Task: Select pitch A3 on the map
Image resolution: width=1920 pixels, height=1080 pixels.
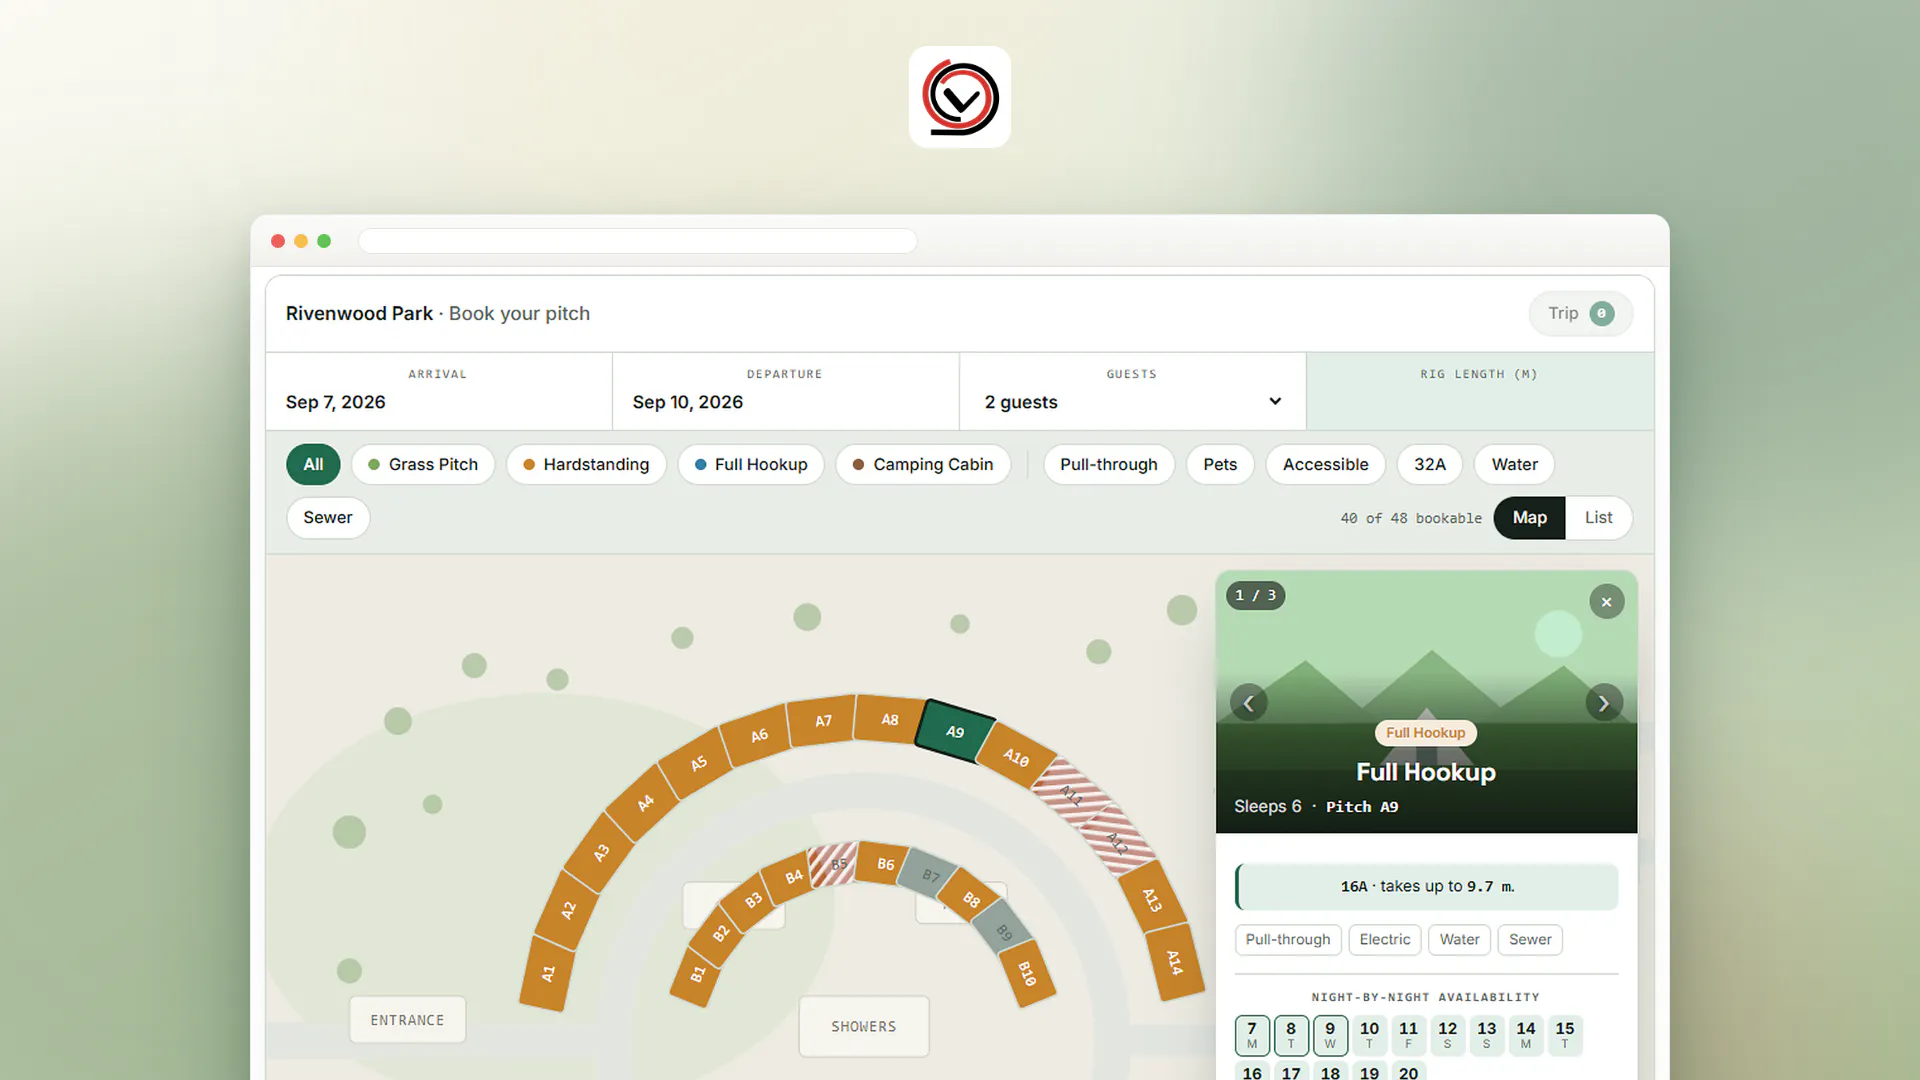Action: tap(601, 852)
